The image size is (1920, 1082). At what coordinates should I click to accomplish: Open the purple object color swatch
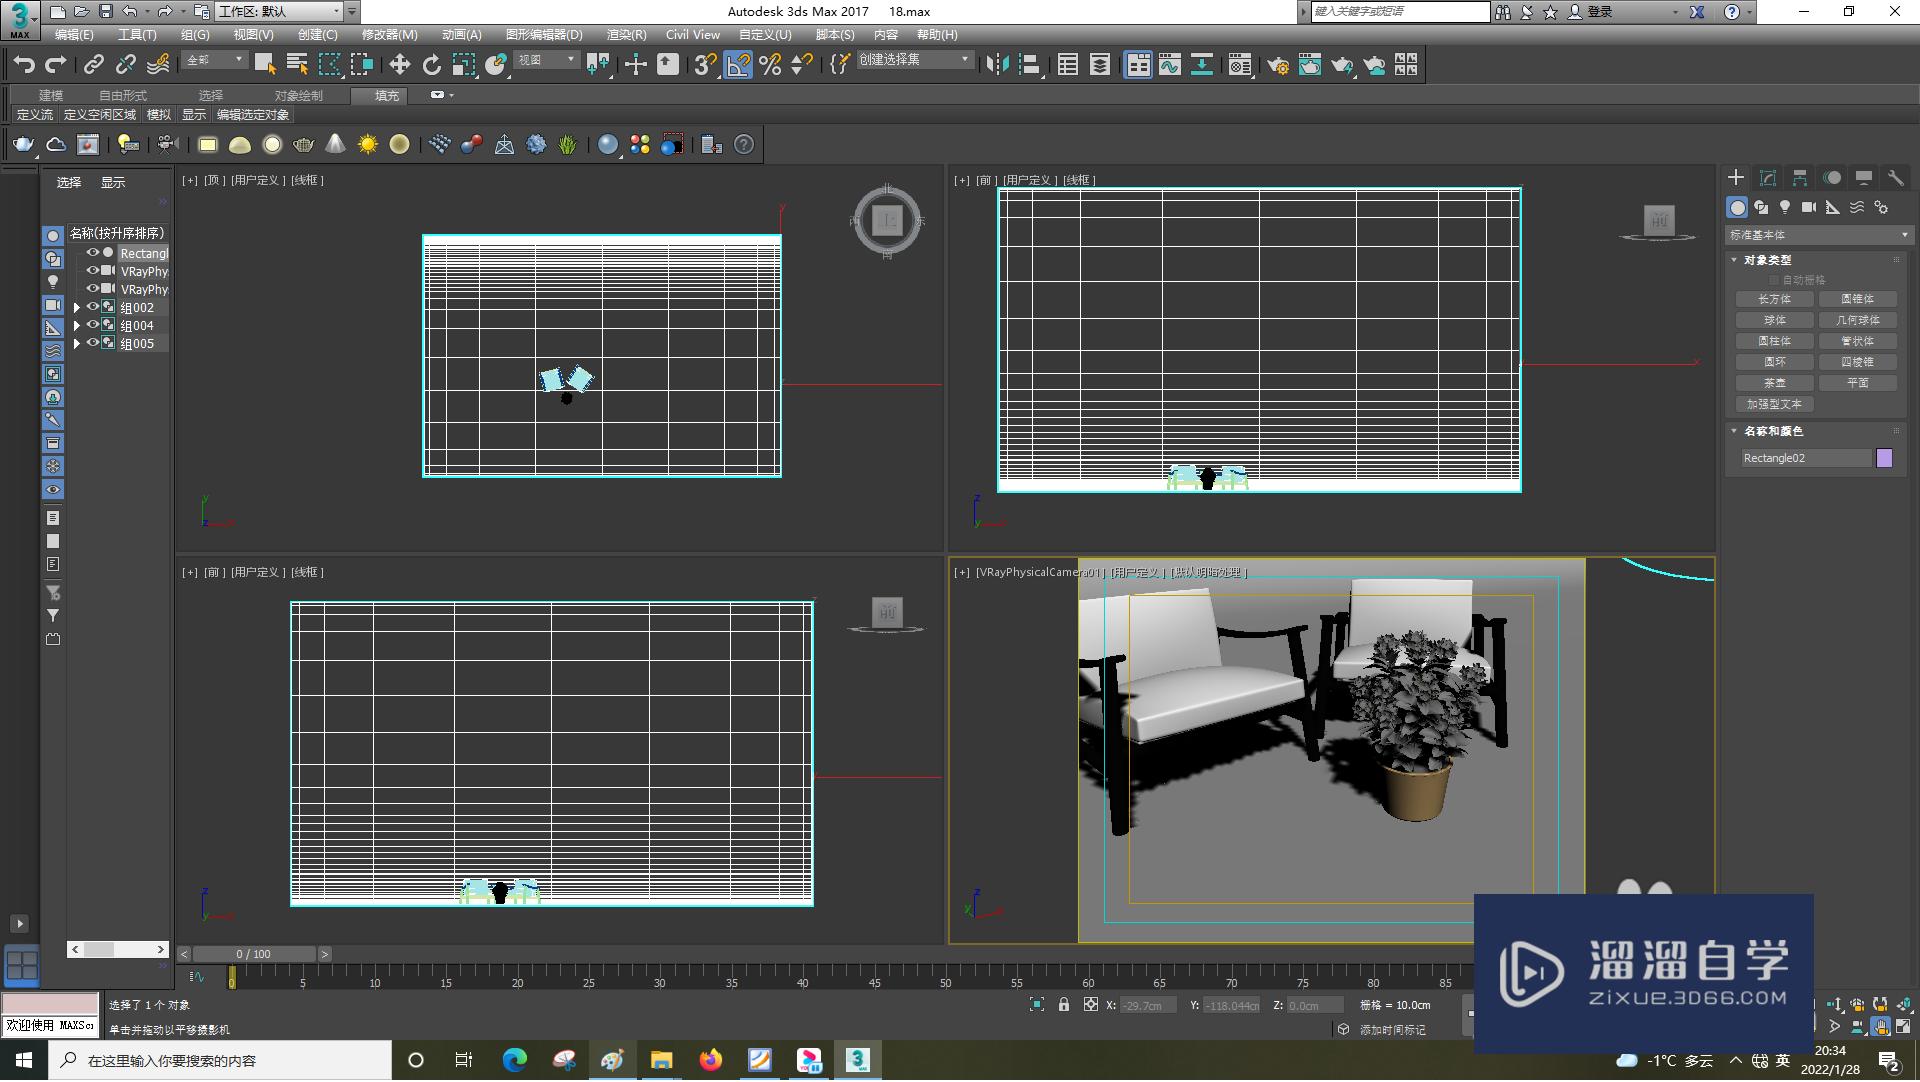[x=1884, y=458]
